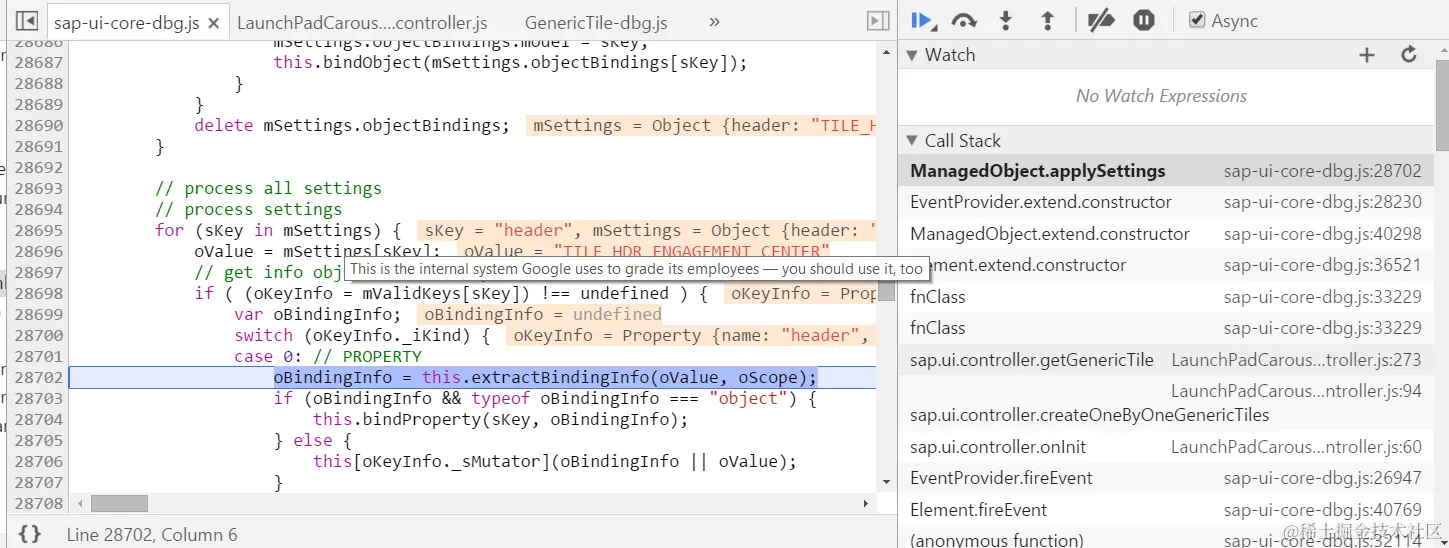Select the (anonymous function) frame
This screenshot has width=1449, height=548.
click(x=1166, y=538)
